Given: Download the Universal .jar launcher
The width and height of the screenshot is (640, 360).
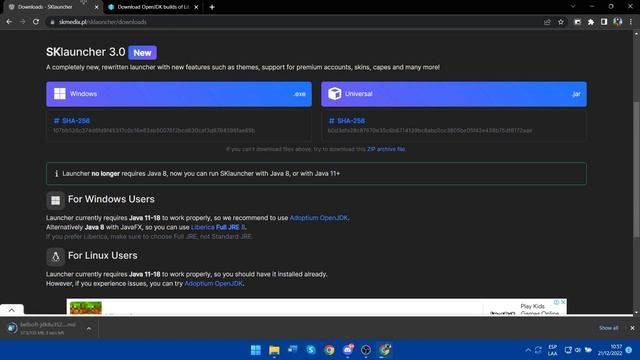Looking at the screenshot, I should tap(454, 94).
